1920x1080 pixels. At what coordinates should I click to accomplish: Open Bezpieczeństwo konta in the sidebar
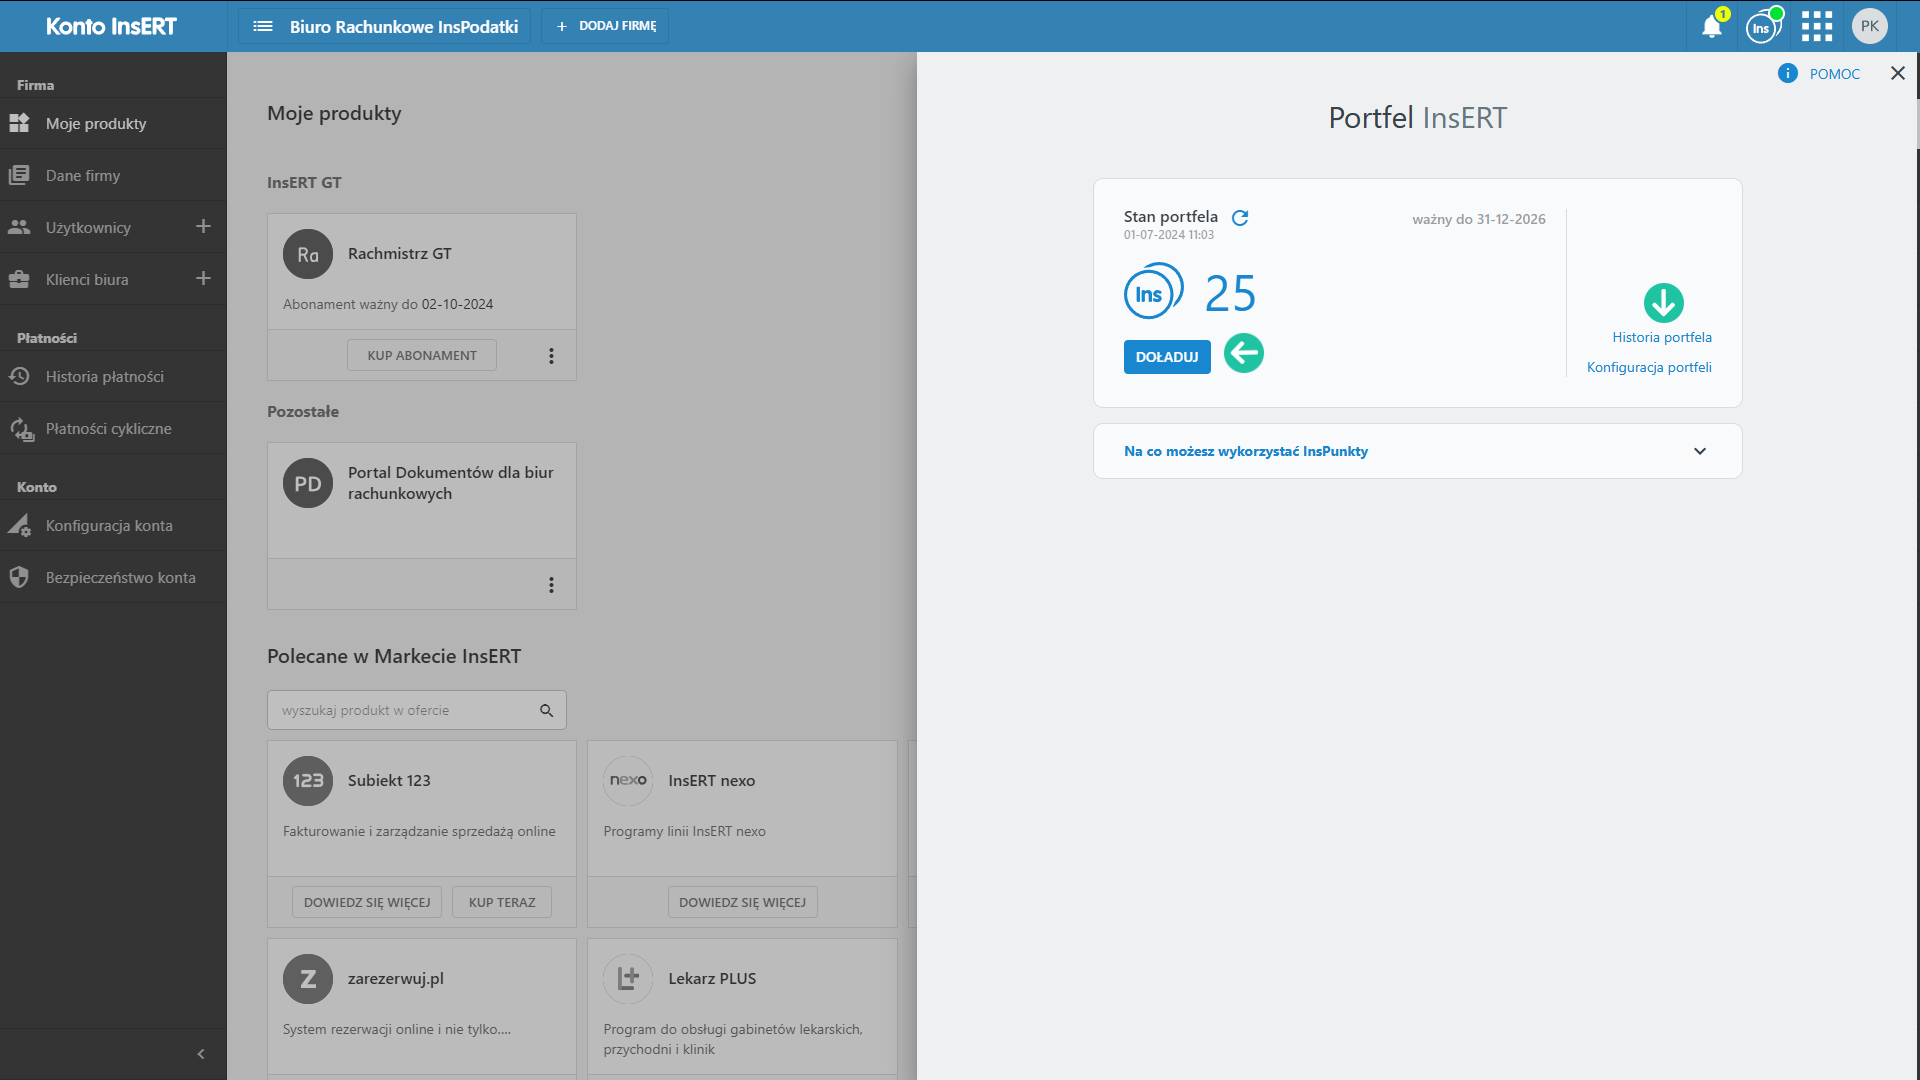pyautogui.click(x=120, y=578)
